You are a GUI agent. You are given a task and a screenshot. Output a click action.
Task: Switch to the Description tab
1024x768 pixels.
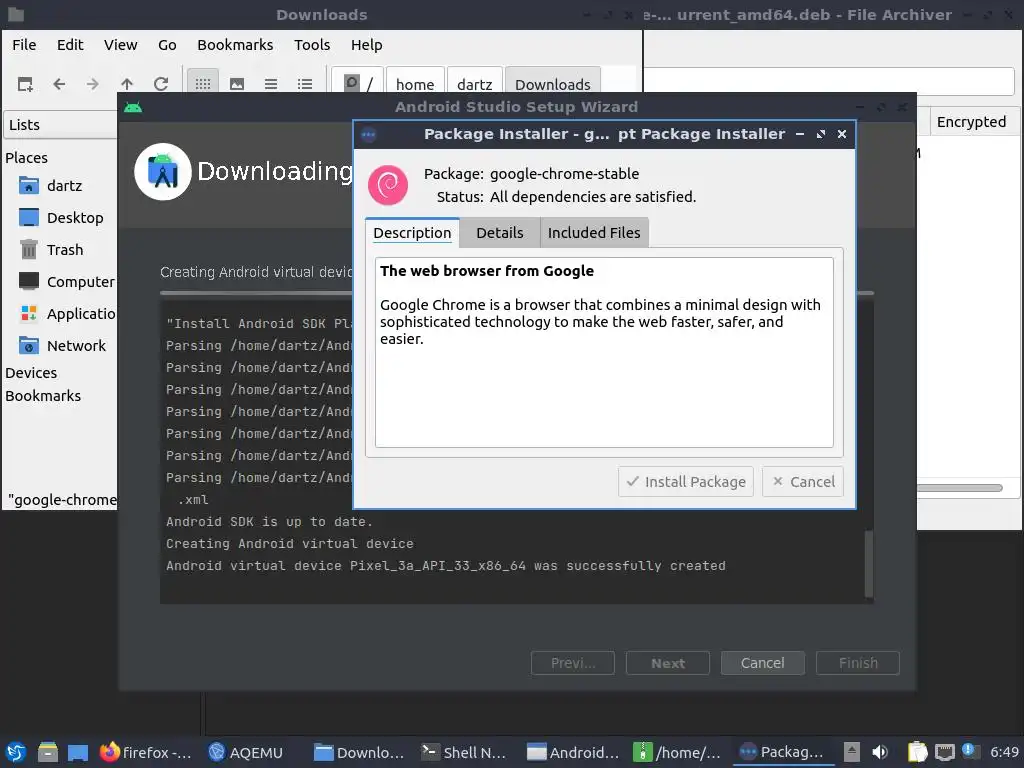(412, 233)
